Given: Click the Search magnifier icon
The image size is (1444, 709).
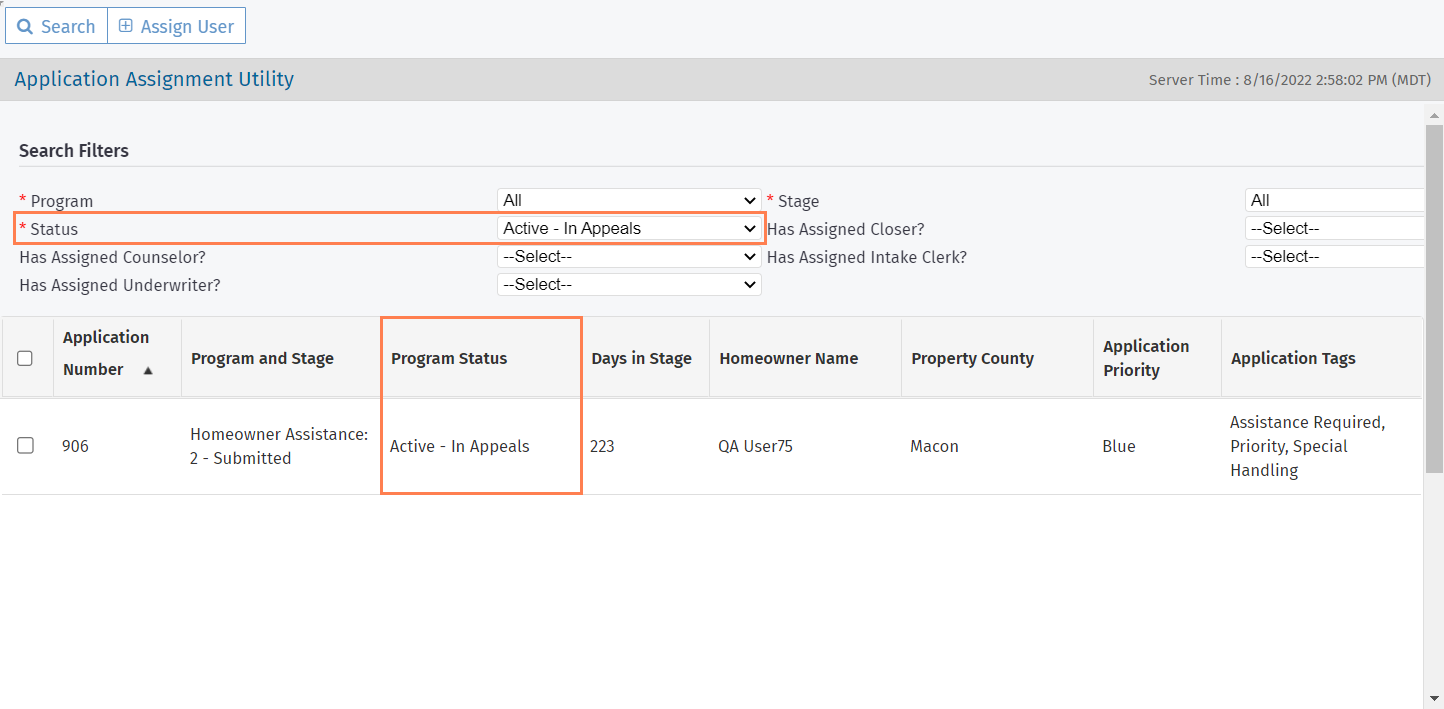Looking at the screenshot, I should [x=25, y=27].
